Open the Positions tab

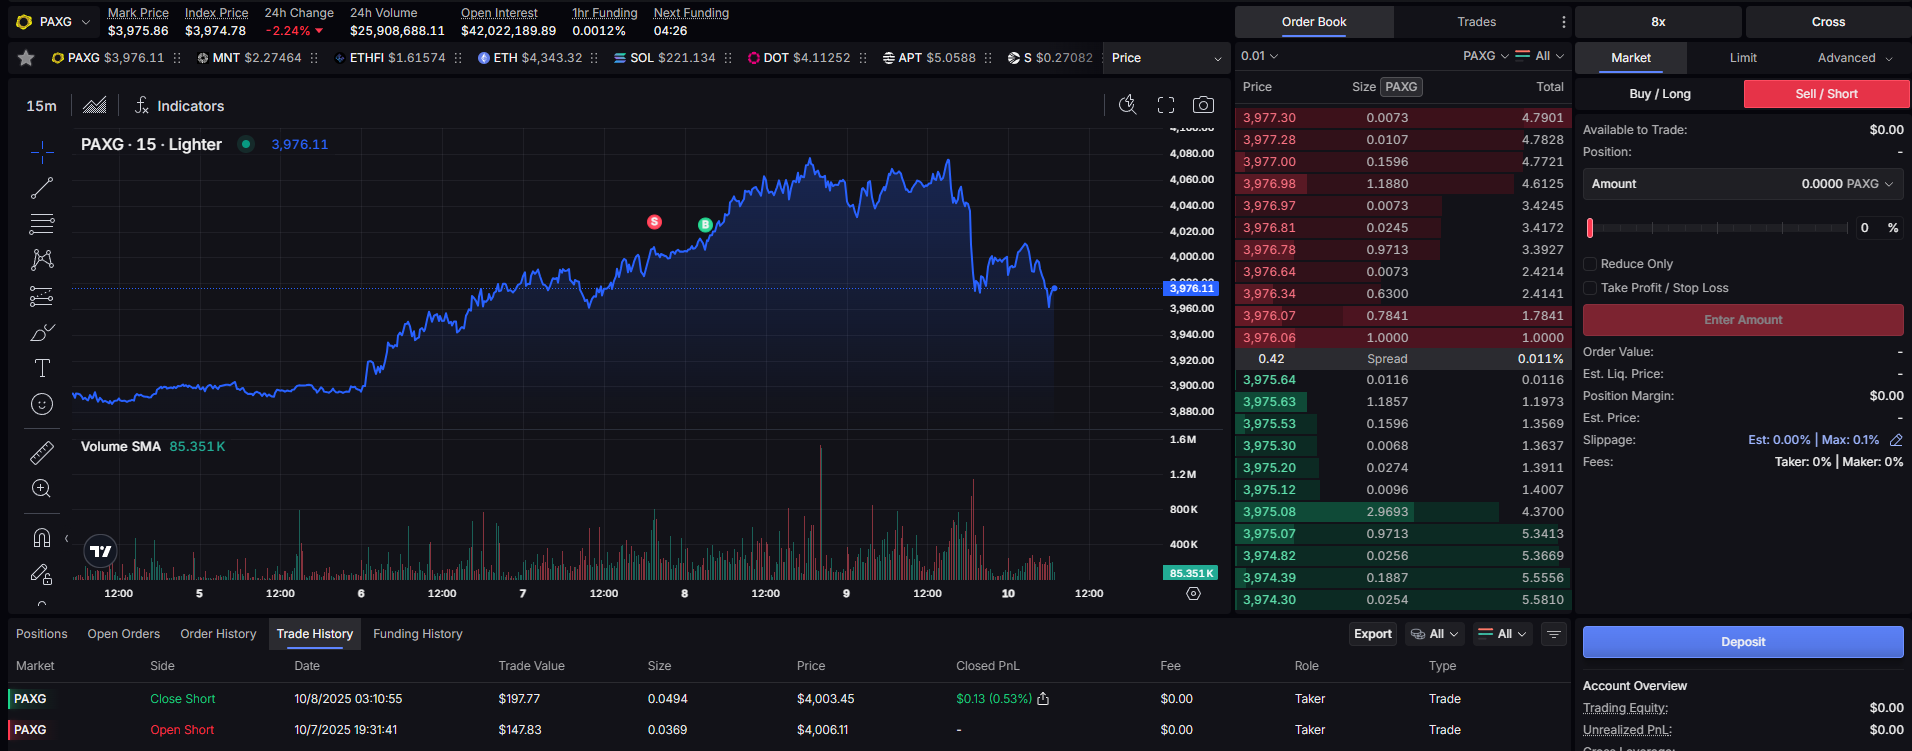42,634
